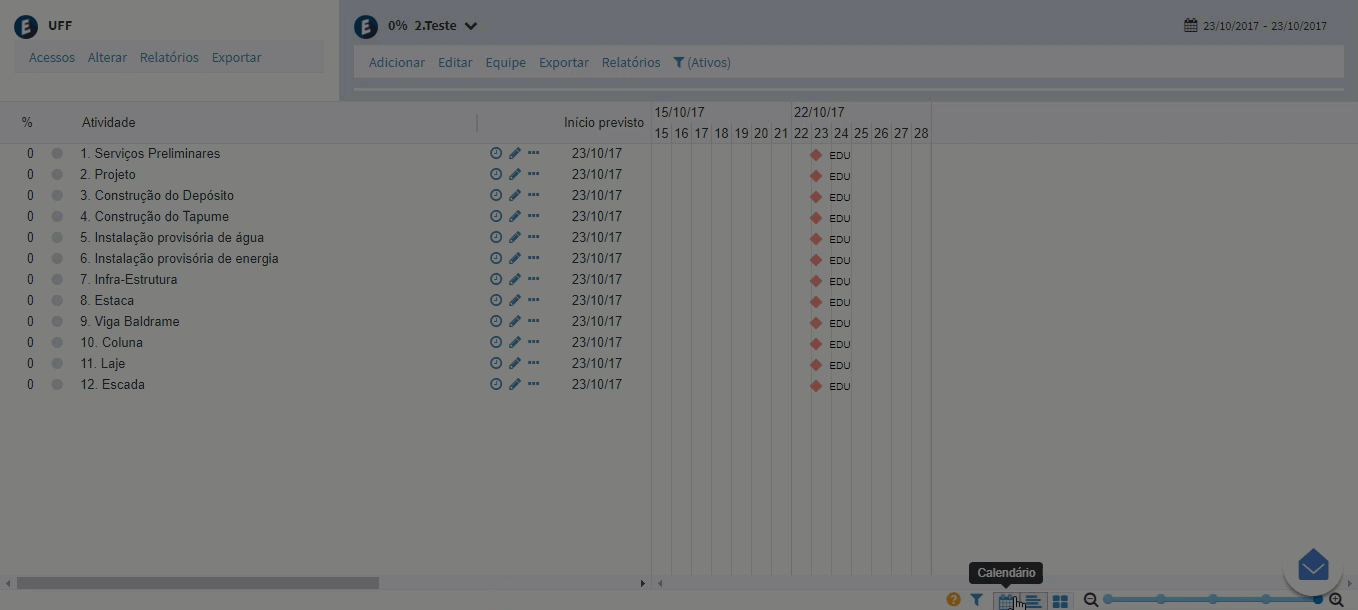Click the clock icon for Escada row

pyautogui.click(x=496, y=384)
